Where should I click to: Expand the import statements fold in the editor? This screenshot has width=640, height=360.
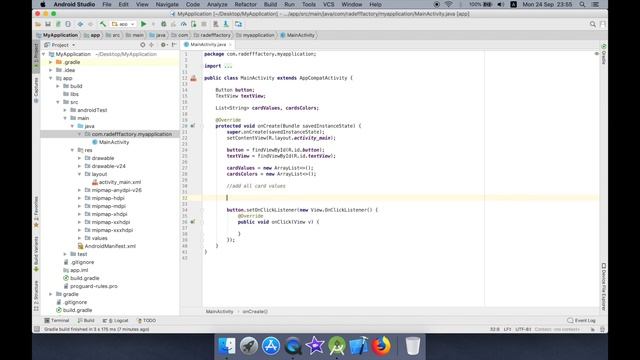click(228, 66)
